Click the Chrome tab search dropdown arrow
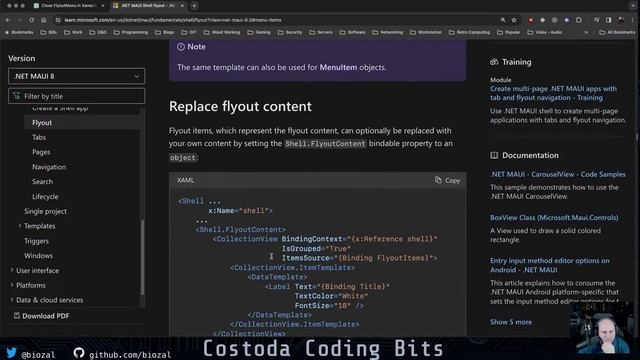The width and height of the screenshot is (640, 360). [632, 6]
